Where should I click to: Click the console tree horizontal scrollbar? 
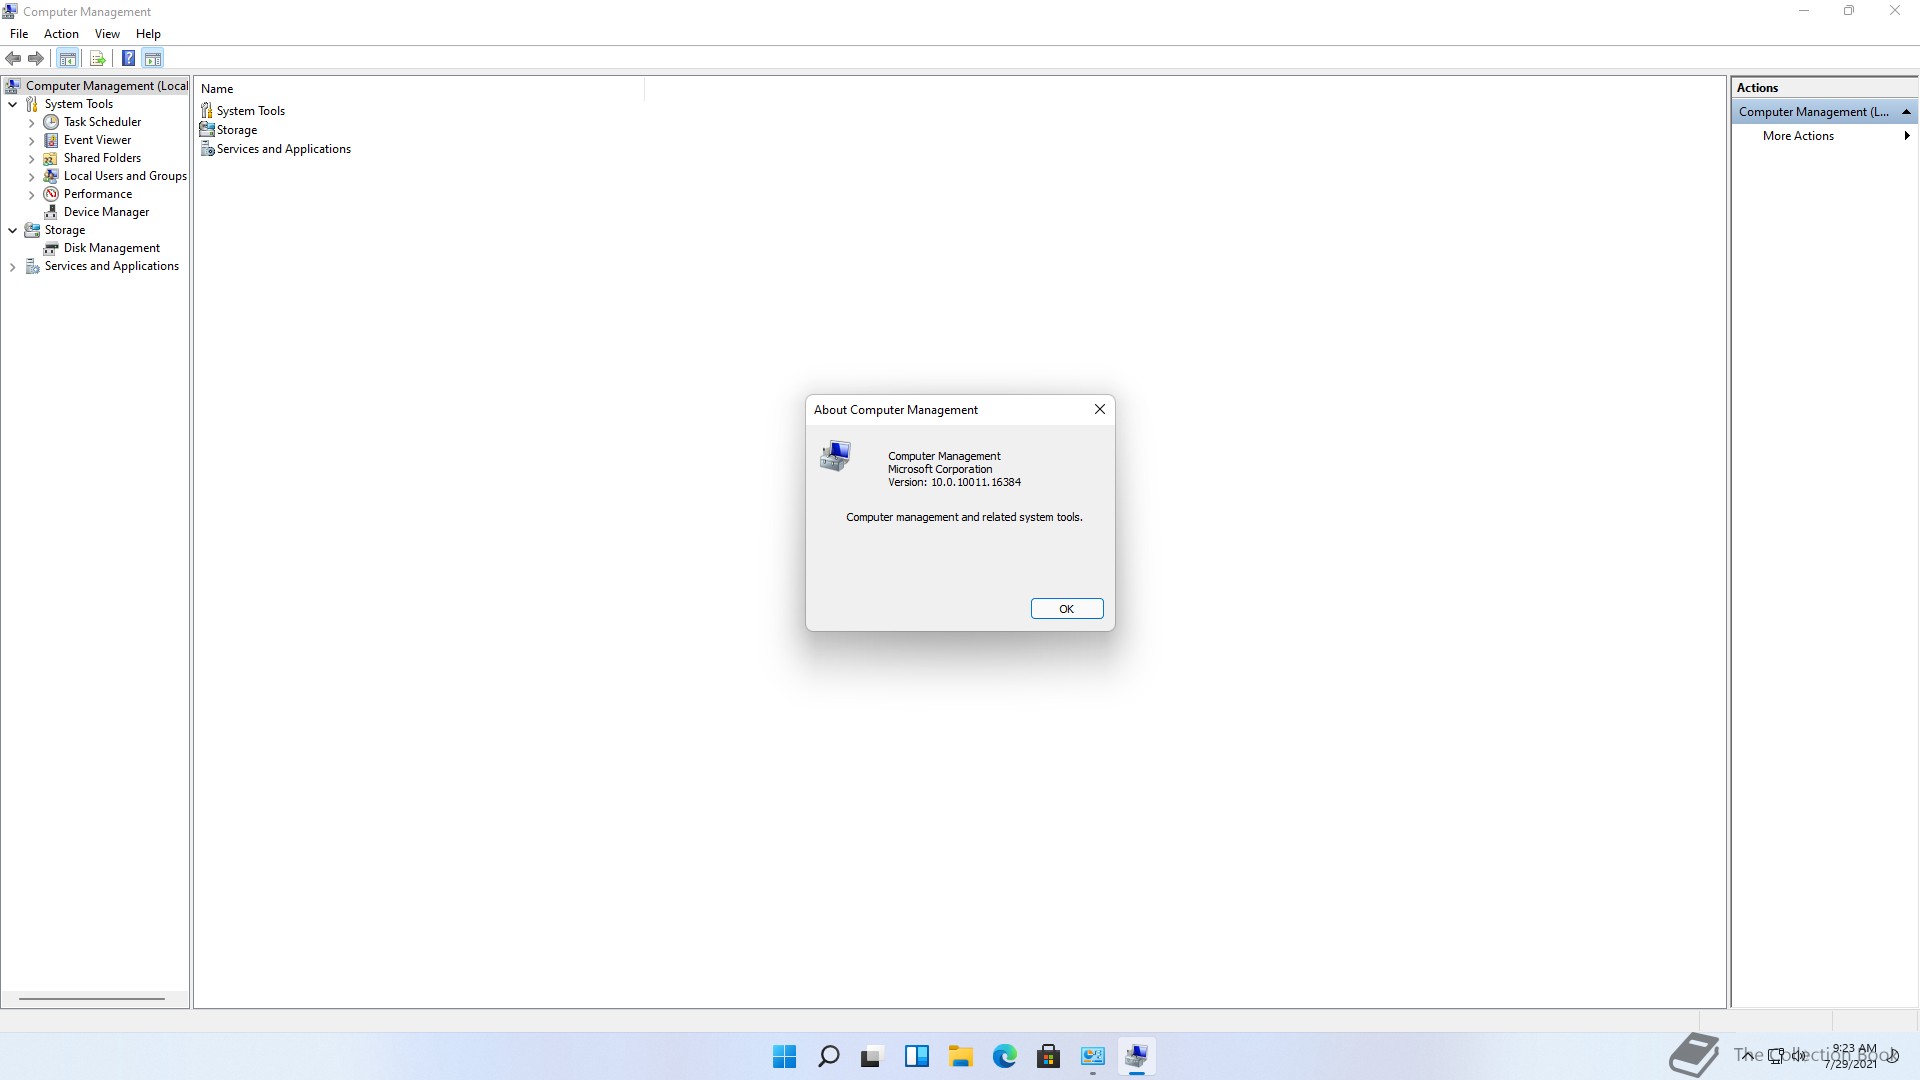click(x=92, y=998)
